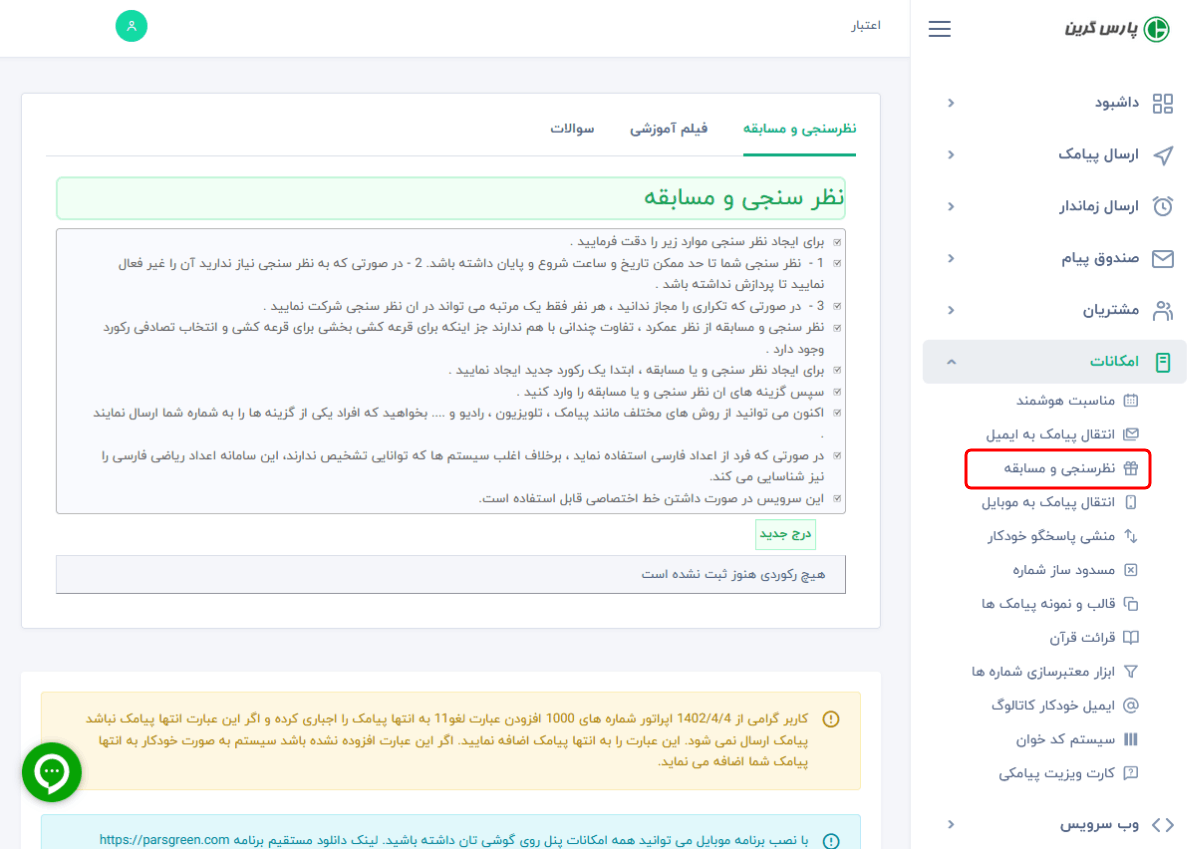Open the صندوق پیام envelope icon
The image size is (1190, 849).
[1163, 258]
